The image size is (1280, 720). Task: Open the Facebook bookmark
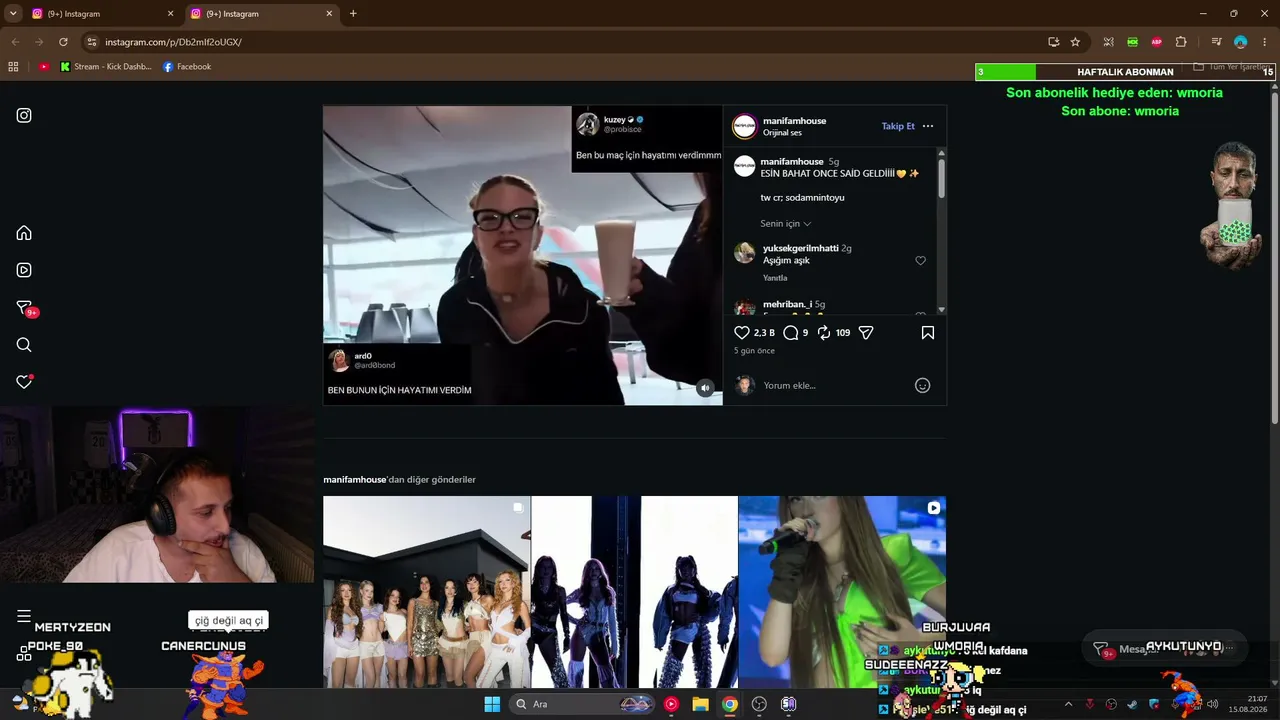coord(187,67)
